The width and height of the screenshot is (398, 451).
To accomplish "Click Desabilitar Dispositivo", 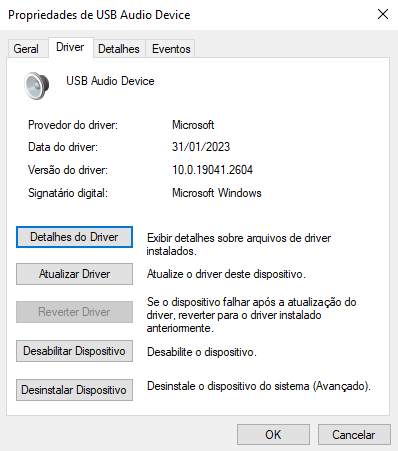I will (74, 351).
